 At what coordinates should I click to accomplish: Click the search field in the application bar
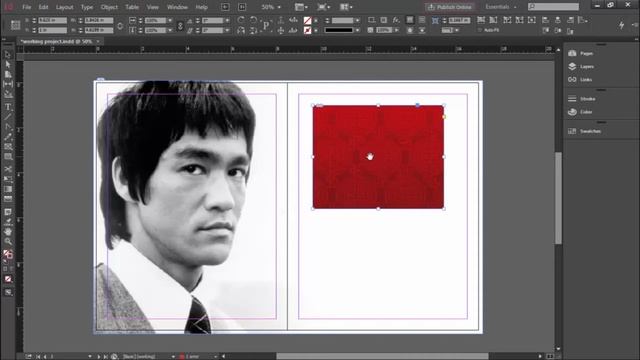coord(553,7)
